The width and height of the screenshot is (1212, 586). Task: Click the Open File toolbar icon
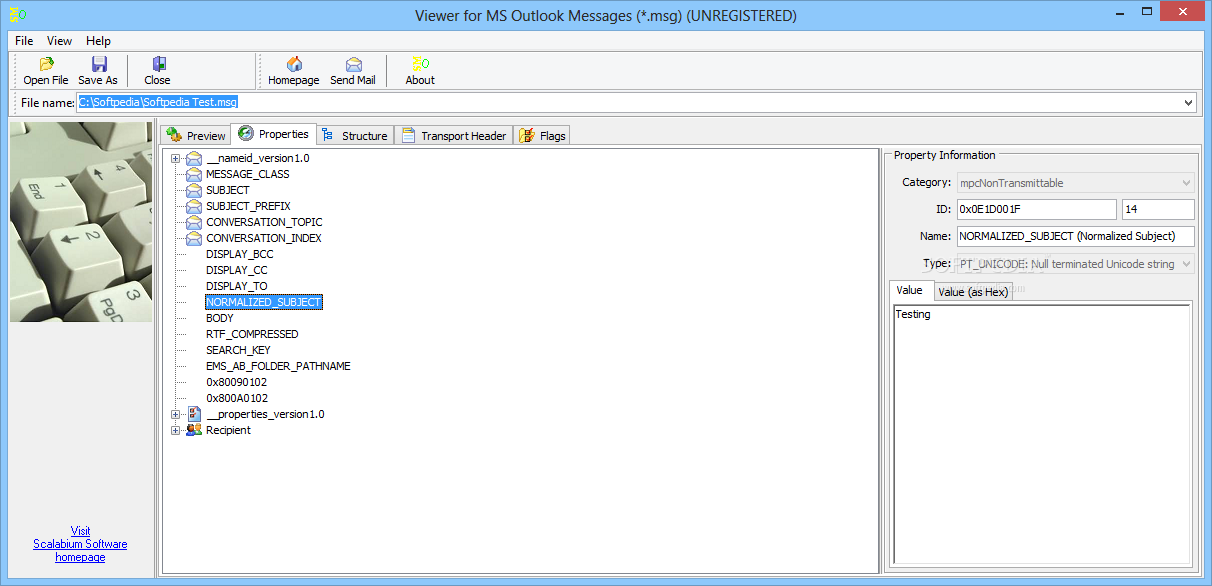coord(46,64)
